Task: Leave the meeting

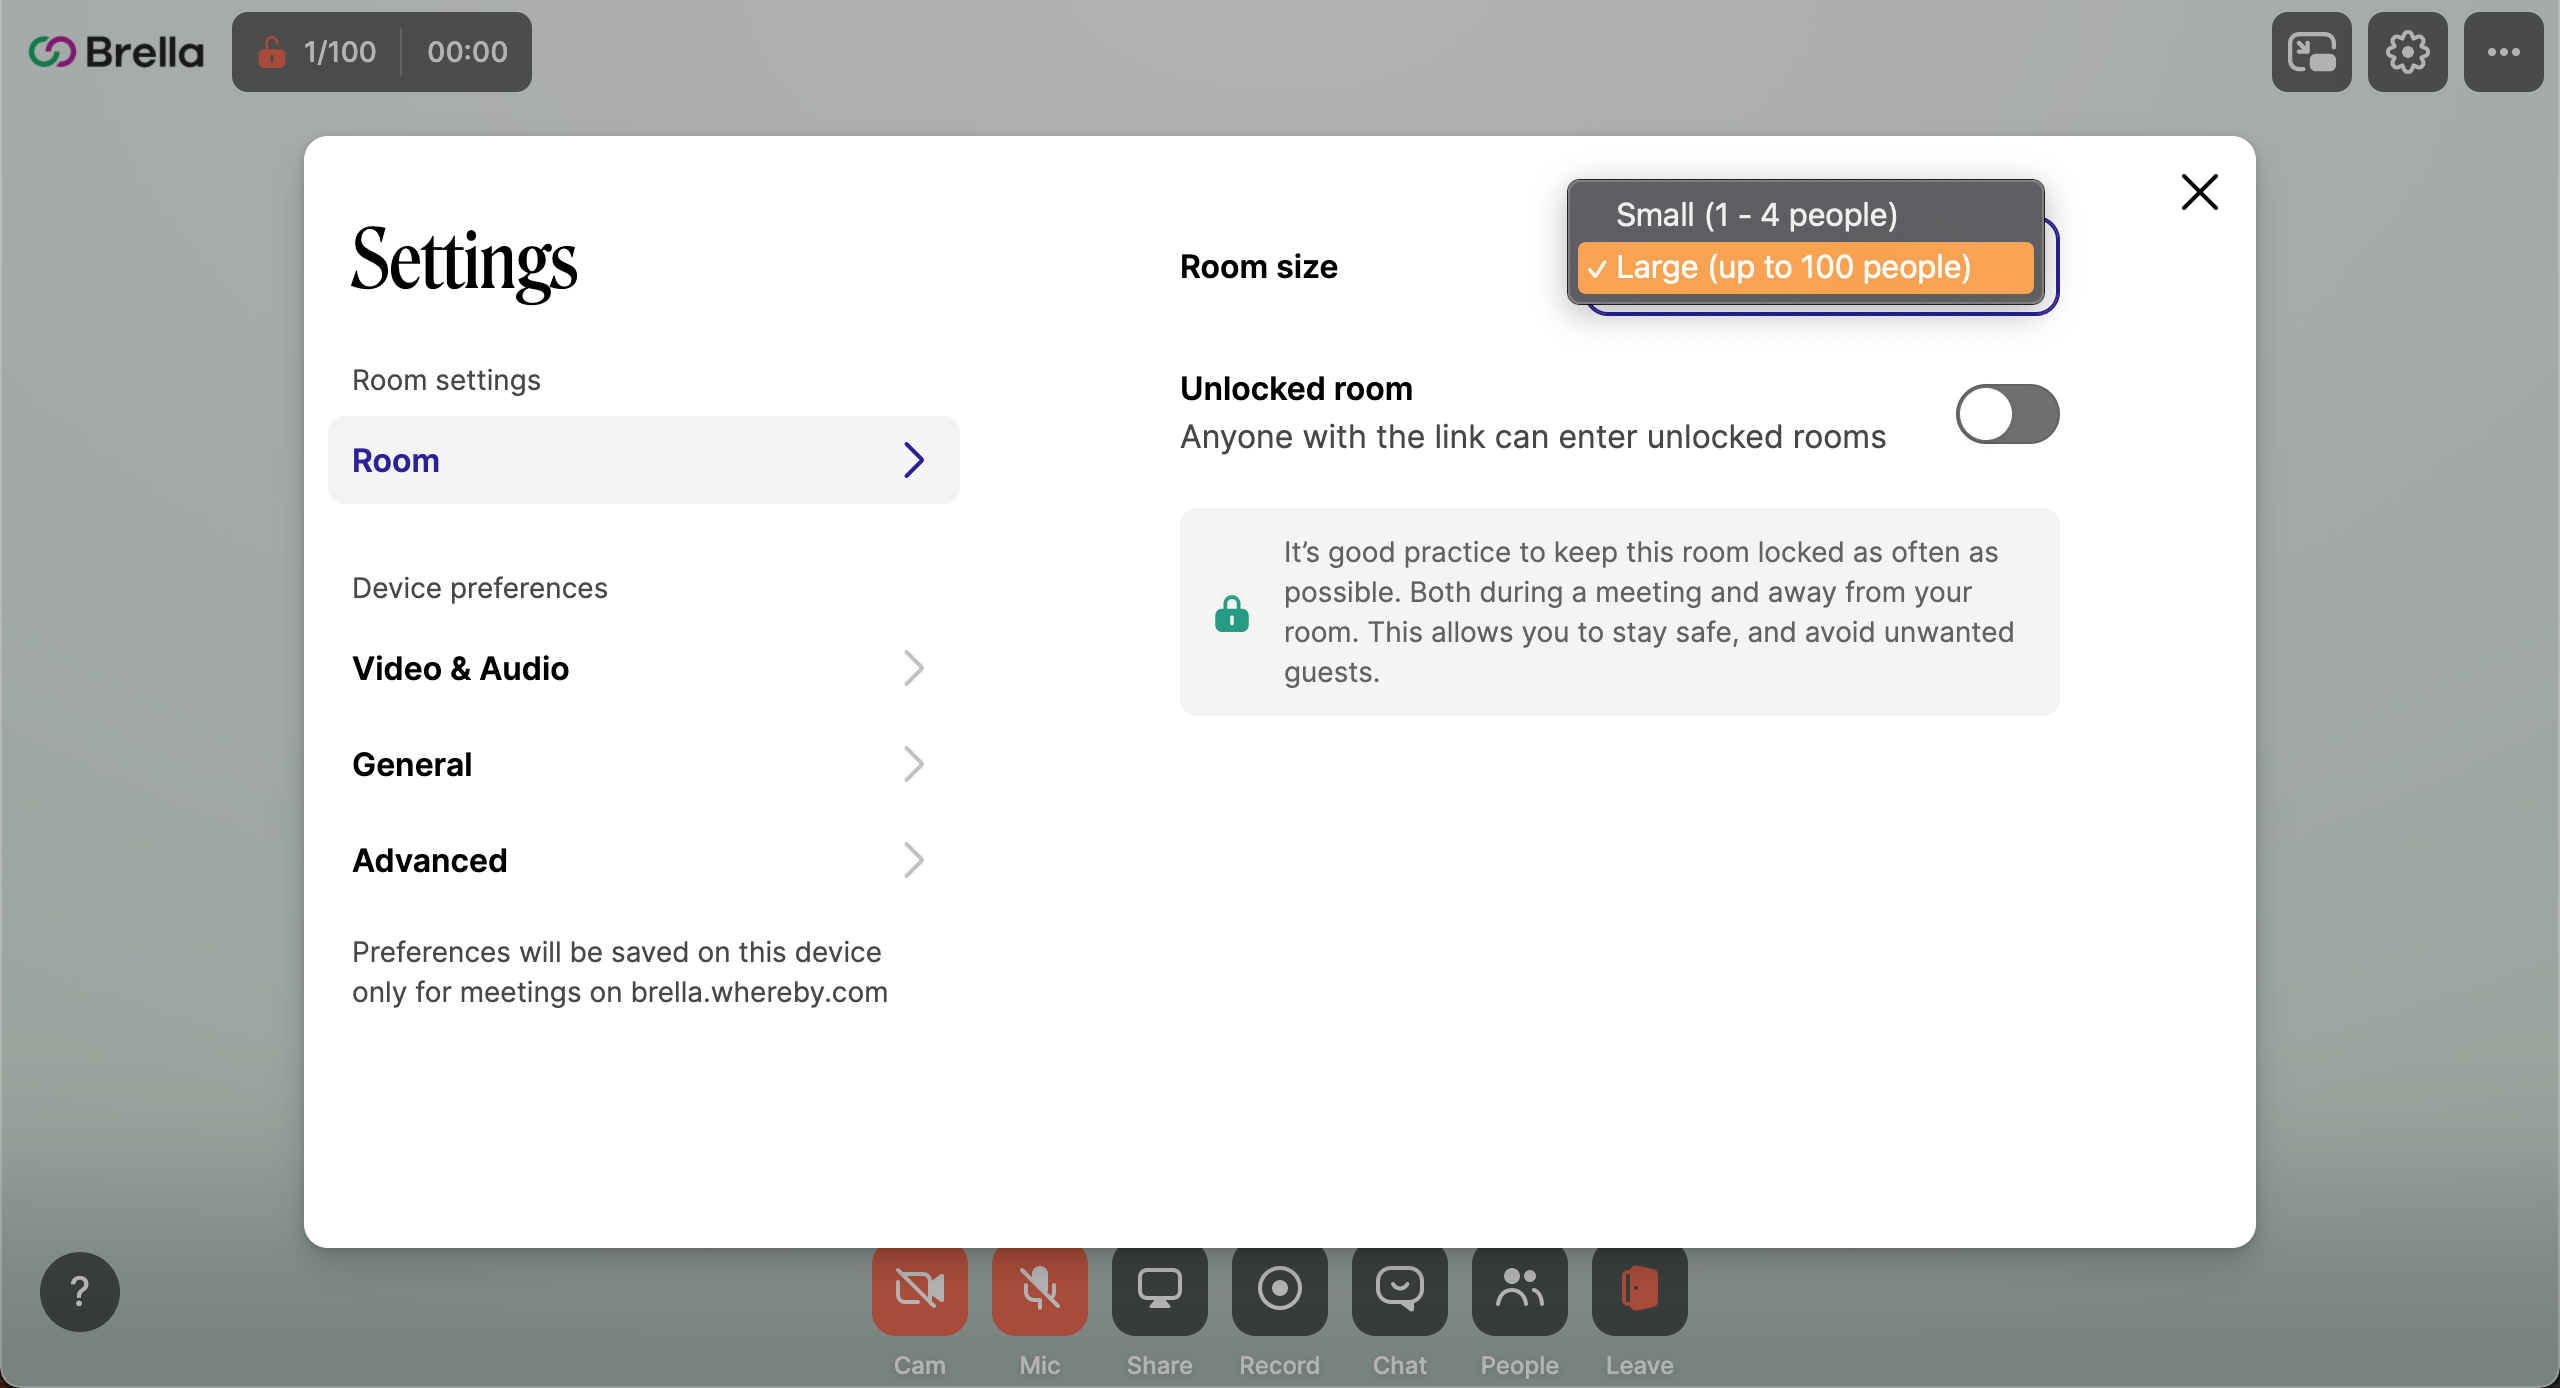Action: (x=1639, y=1289)
